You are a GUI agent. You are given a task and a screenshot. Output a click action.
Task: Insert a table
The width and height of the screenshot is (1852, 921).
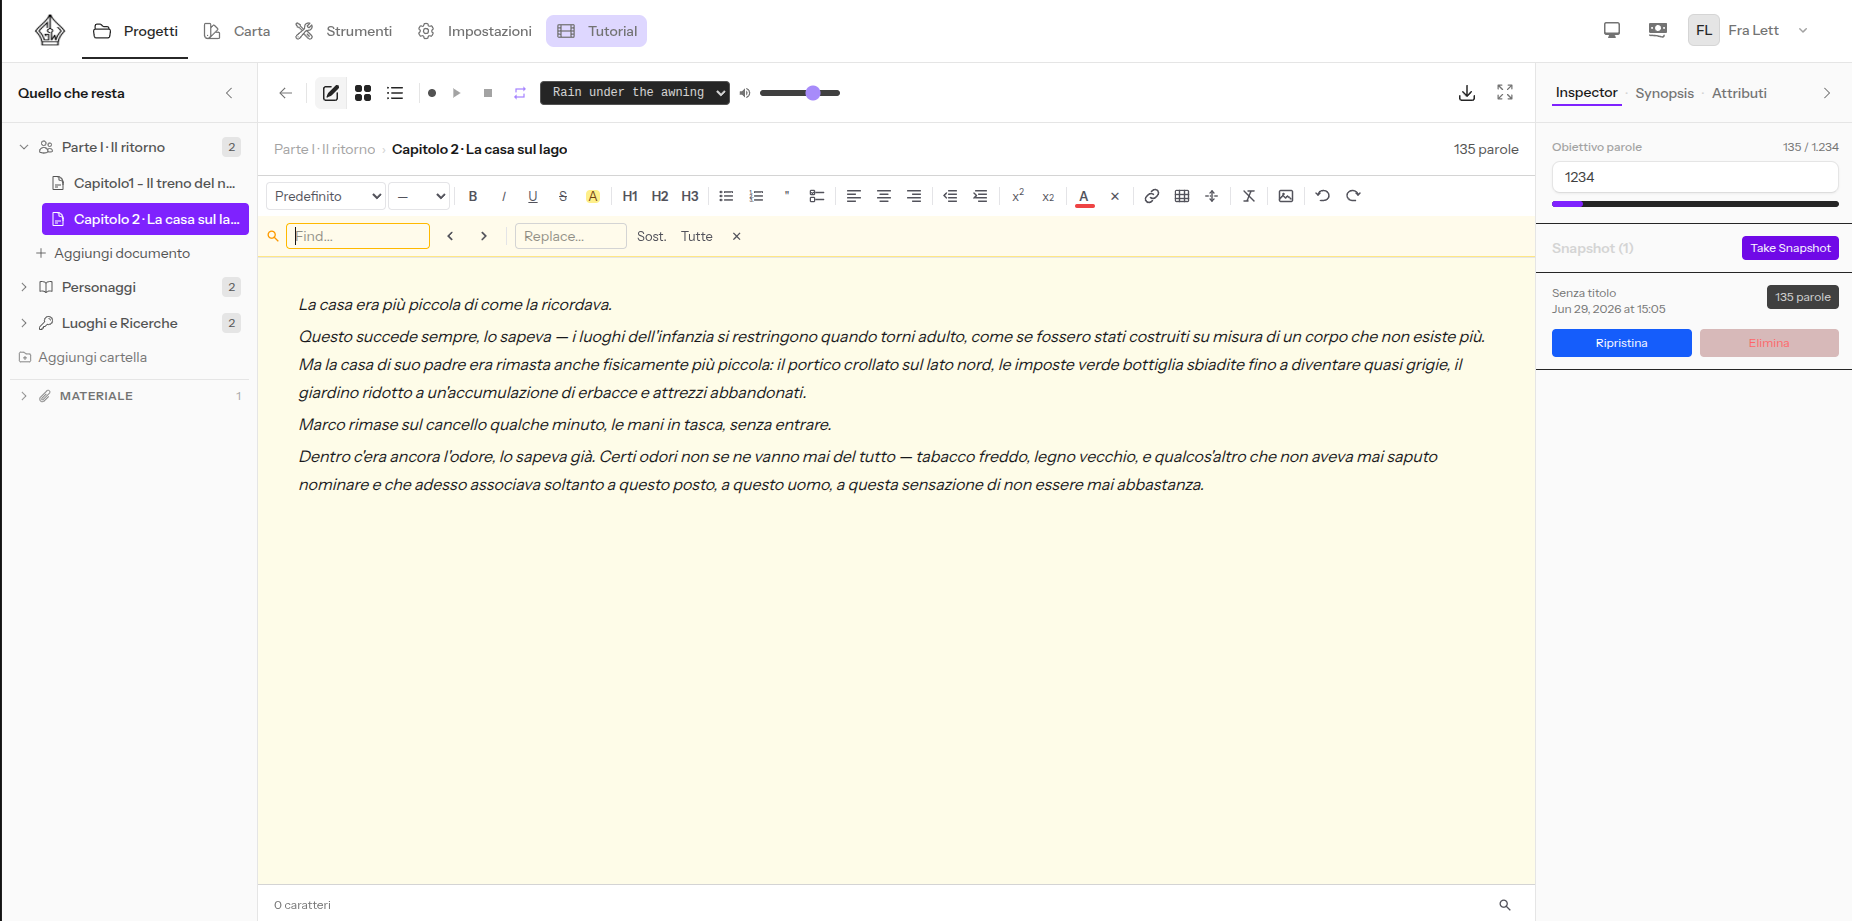tap(1182, 196)
